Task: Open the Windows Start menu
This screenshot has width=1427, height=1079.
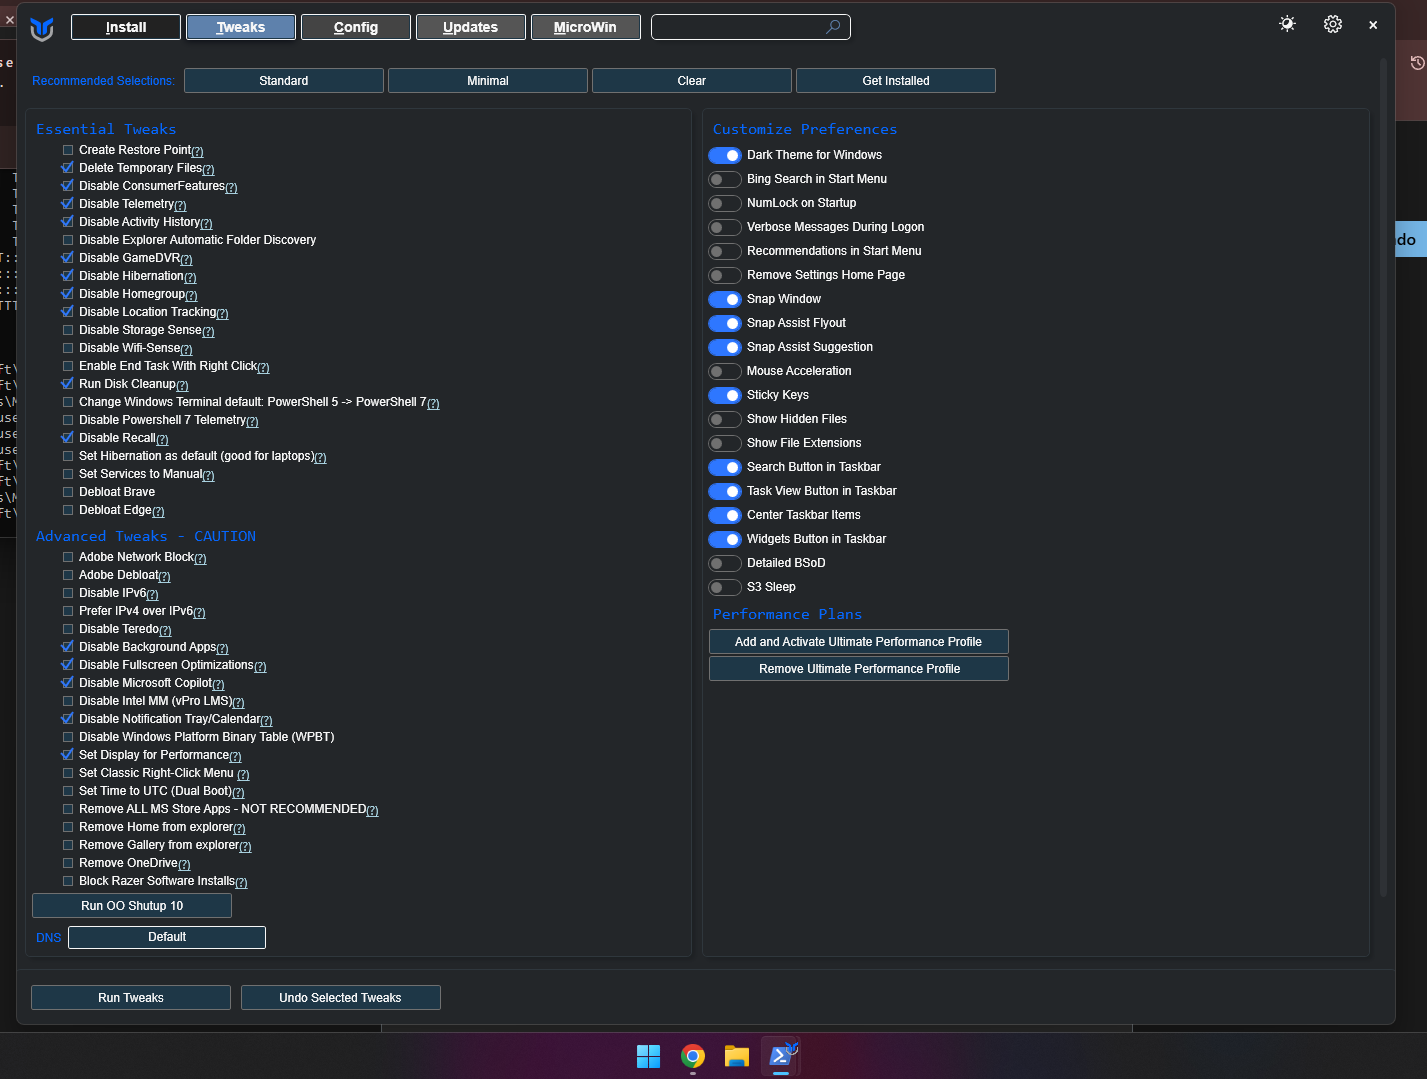Action: point(648,1056)
